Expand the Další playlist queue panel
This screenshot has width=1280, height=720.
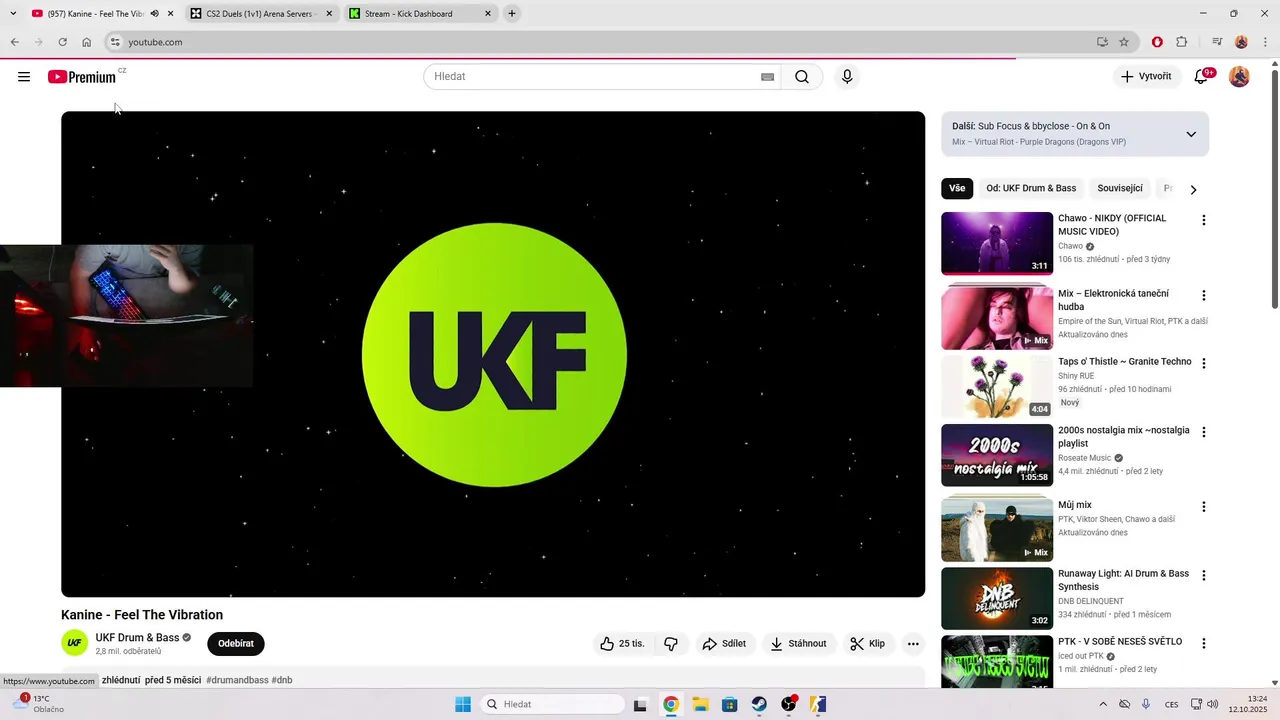coord(1191,134)
